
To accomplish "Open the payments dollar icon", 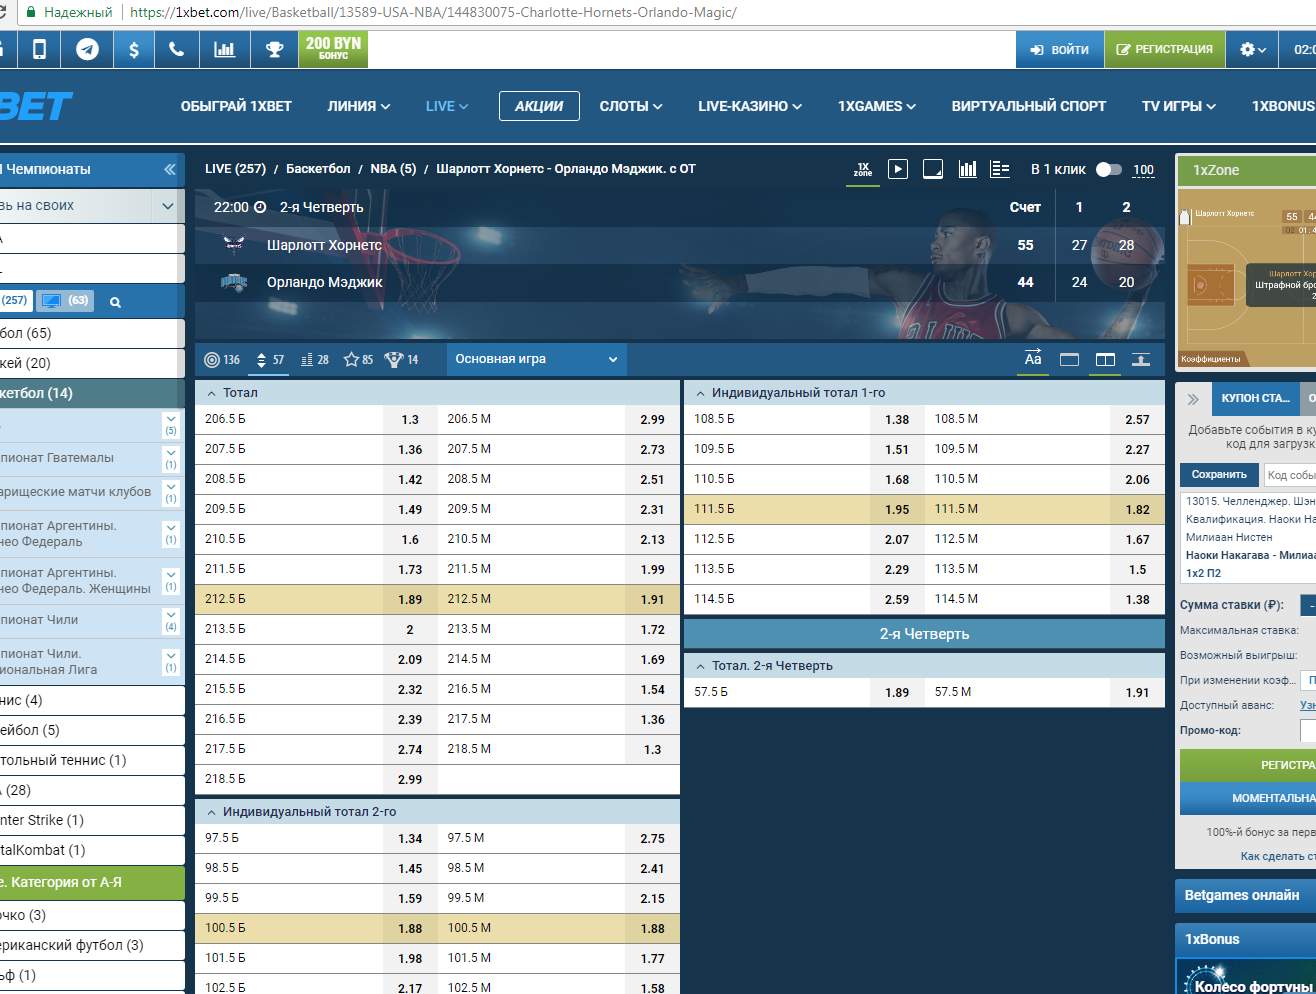I will (134, 49).
